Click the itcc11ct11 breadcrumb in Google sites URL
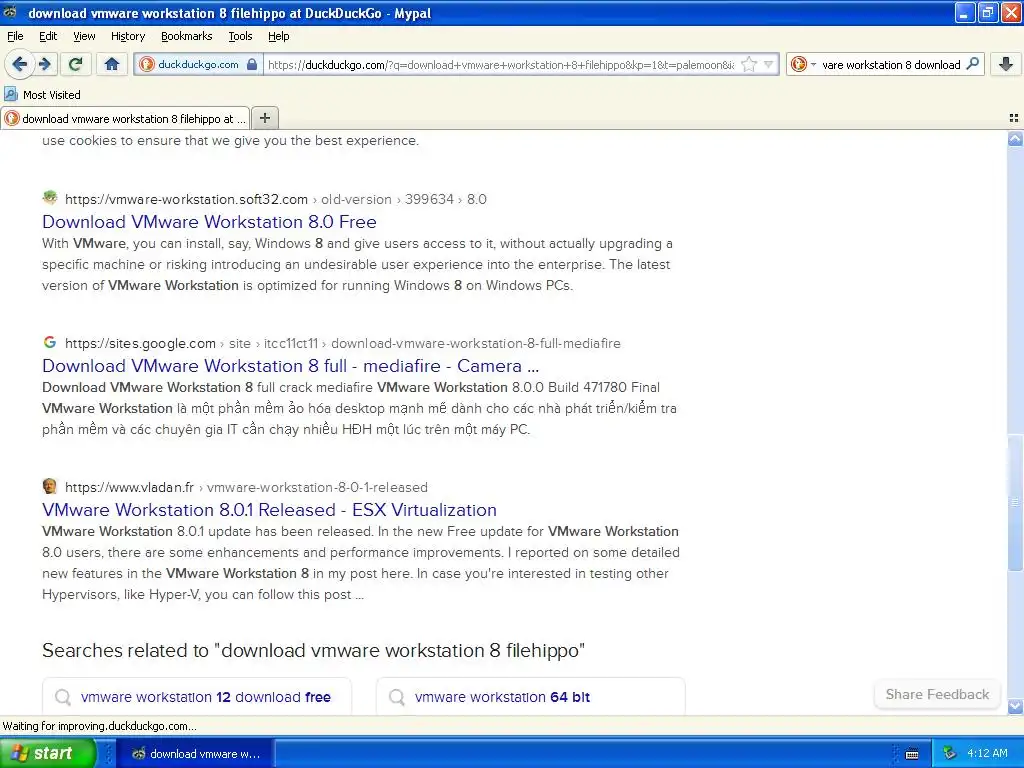 pos(291,343)
